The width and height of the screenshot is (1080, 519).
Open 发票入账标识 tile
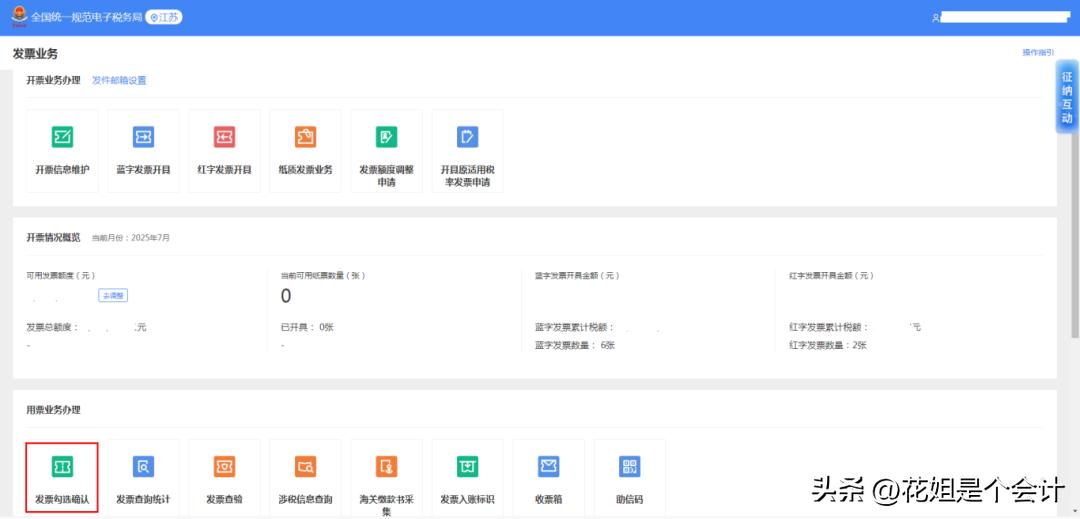coord(468,478)
